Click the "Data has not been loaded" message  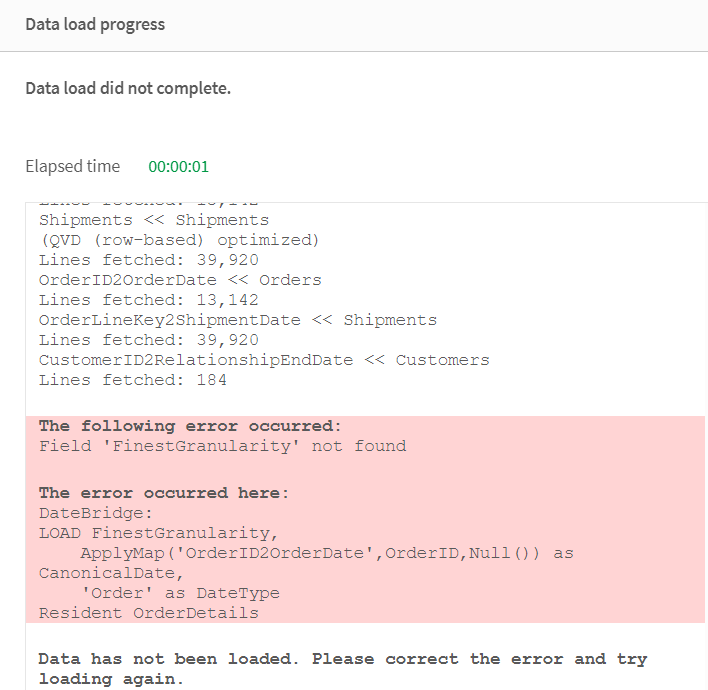click(342, 660)
